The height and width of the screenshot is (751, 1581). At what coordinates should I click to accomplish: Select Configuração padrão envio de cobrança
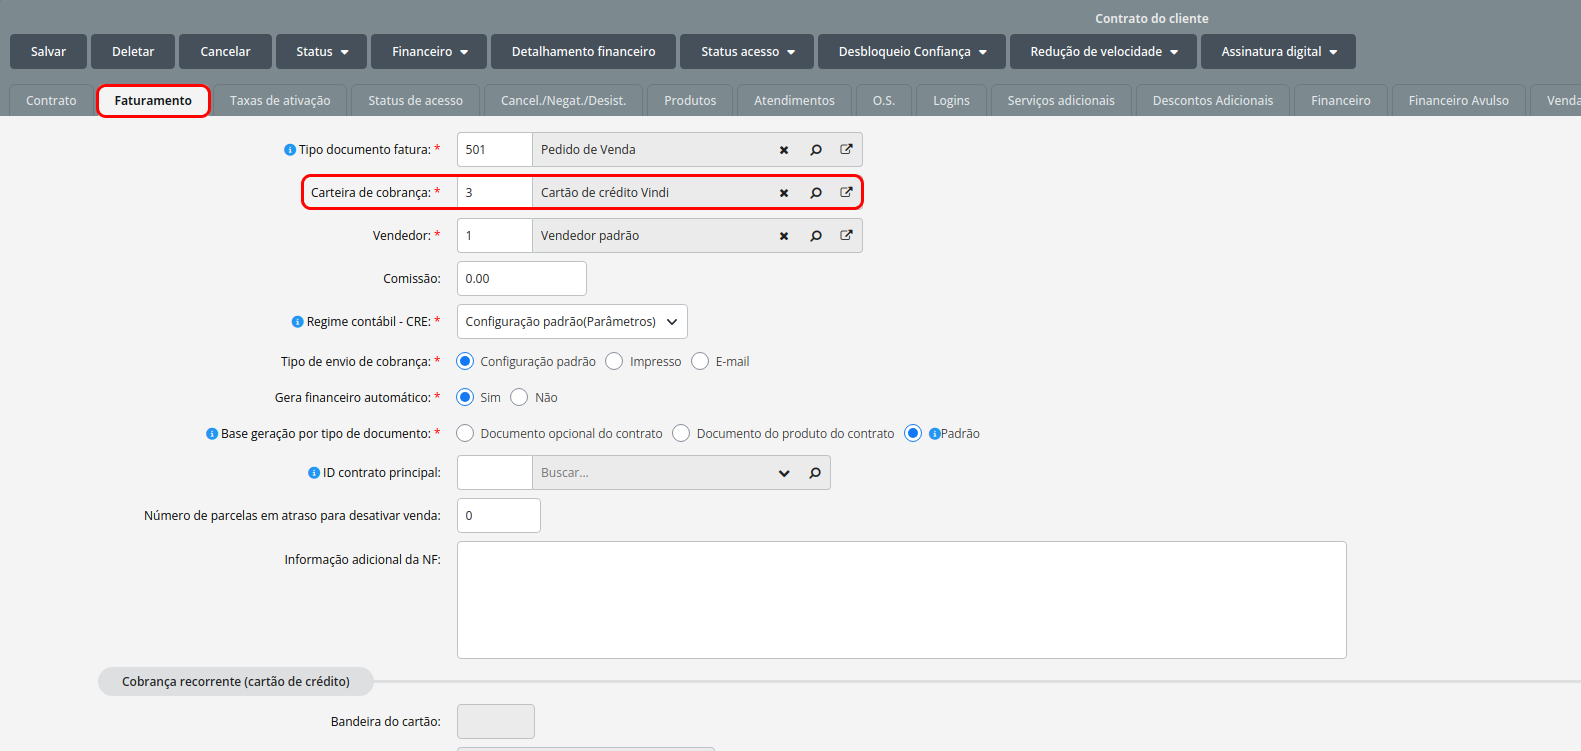465,361
